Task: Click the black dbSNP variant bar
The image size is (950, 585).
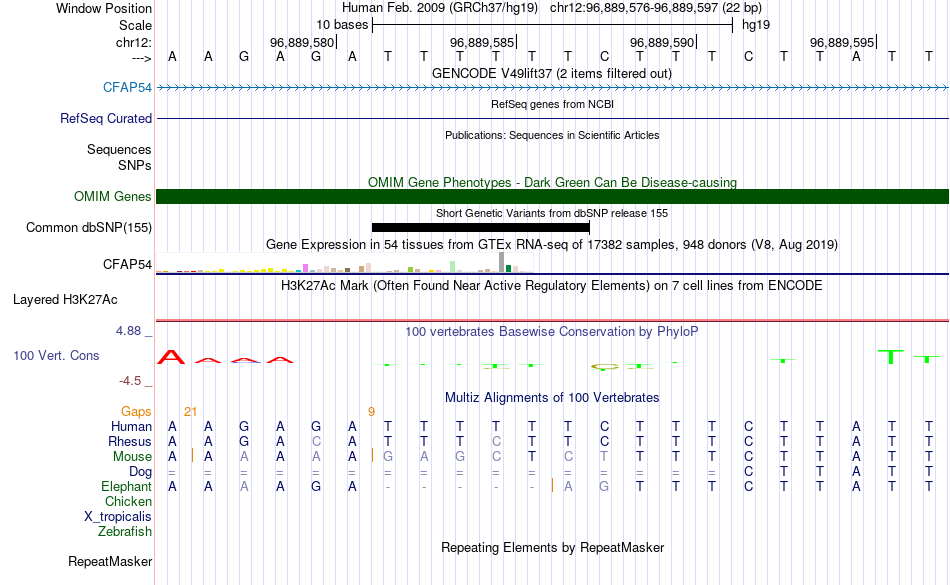Action: 480,228
